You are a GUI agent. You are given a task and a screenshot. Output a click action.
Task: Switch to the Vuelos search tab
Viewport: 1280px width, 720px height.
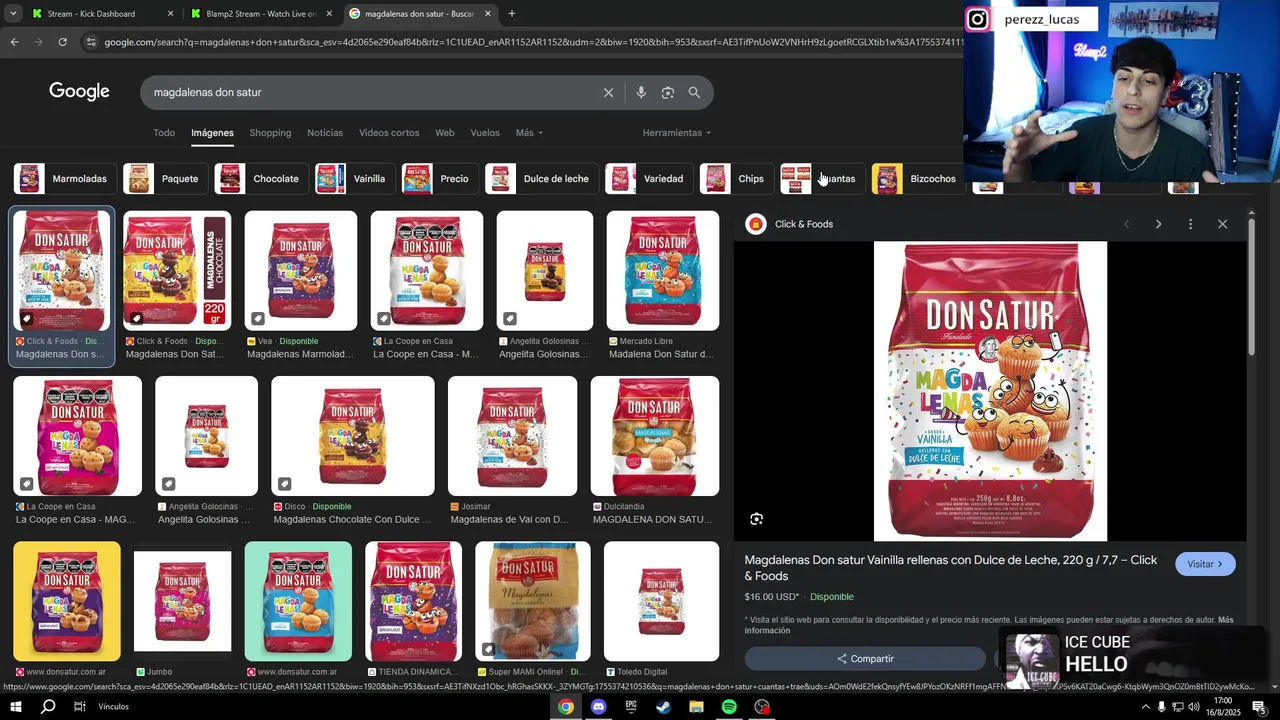coord(485,133)
